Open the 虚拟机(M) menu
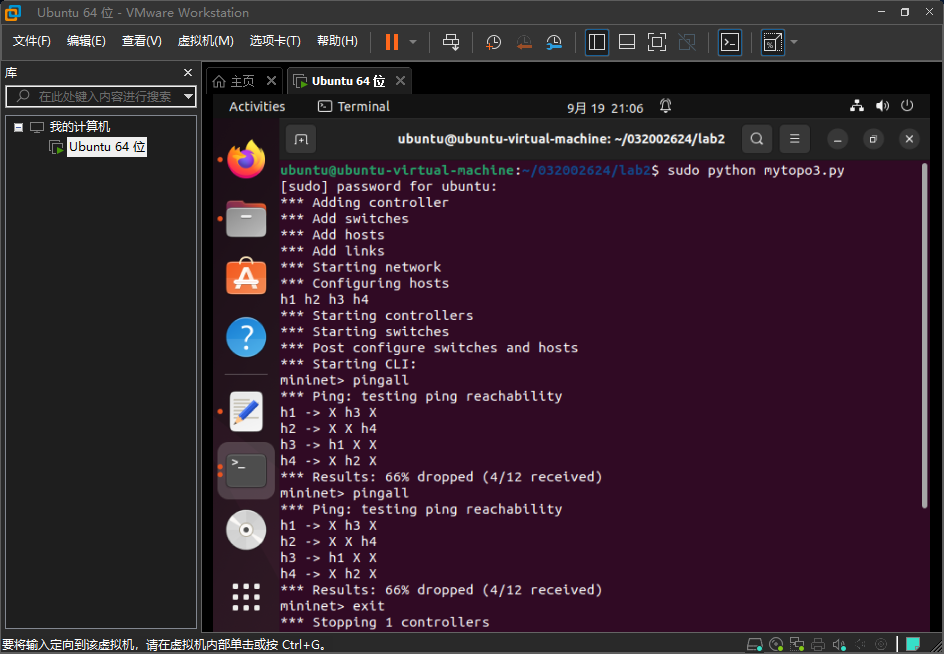The image size is (944, 654). [205, 40]
